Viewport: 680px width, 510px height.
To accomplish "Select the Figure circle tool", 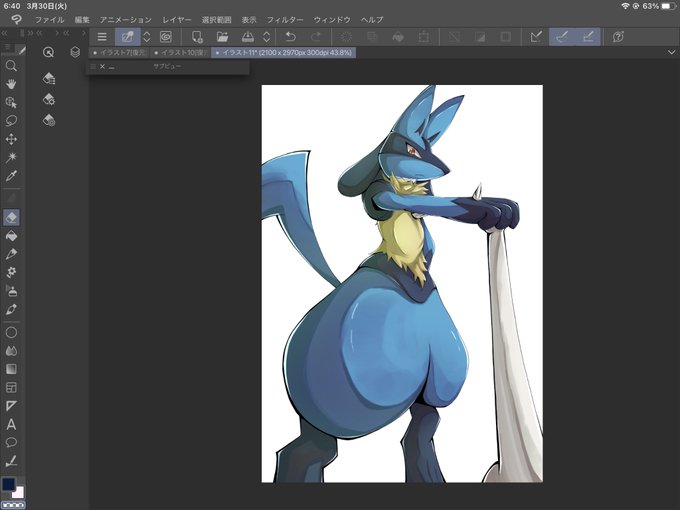I will click(x=11, y=333).
